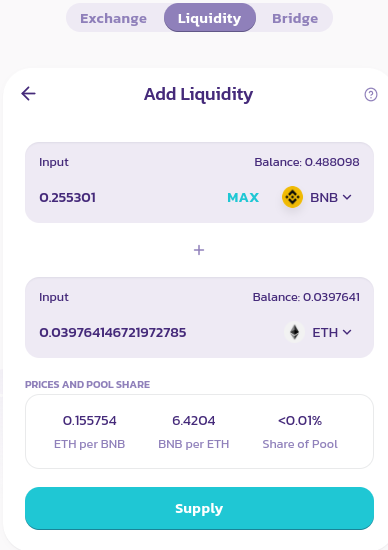Screen dimensions: 388x550
Task: Go to the Bridge tab
Action: [x=295, y=18]
